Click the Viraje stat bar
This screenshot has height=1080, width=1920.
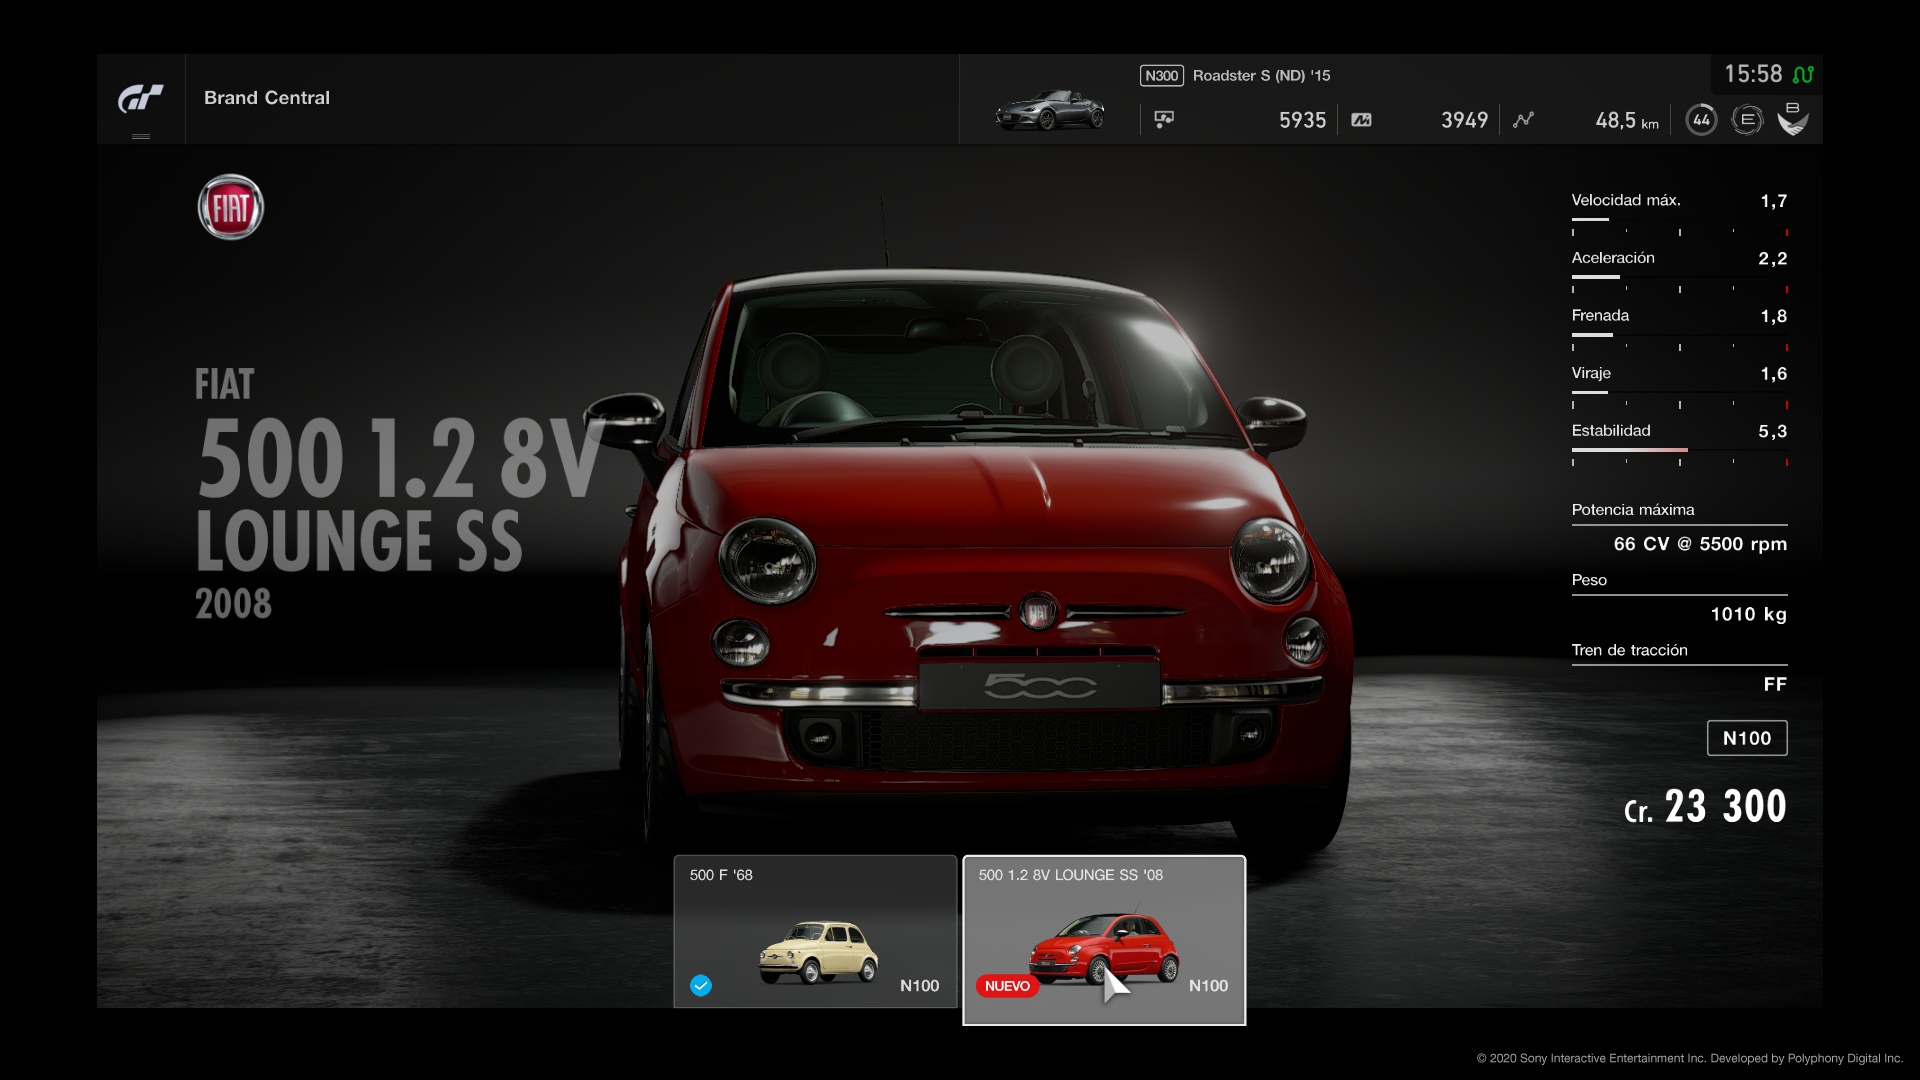(x=1679, y=392)
